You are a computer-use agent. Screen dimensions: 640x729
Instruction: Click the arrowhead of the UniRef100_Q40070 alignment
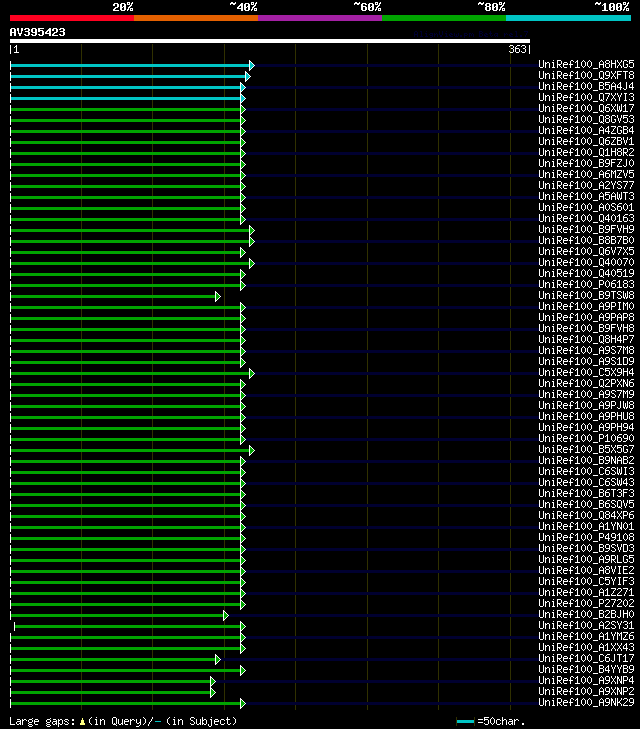[251, 264]
